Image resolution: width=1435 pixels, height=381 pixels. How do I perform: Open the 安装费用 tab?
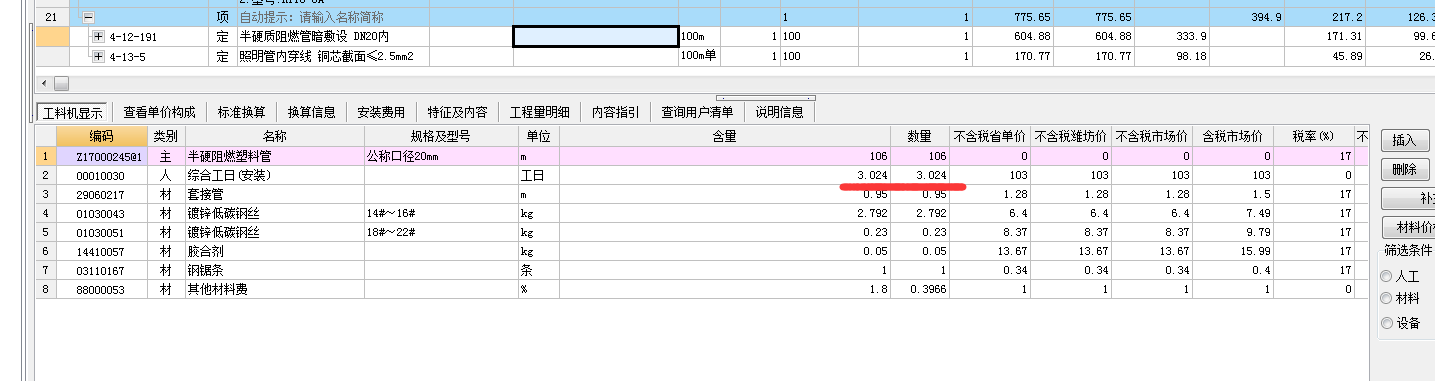(381, 112)
